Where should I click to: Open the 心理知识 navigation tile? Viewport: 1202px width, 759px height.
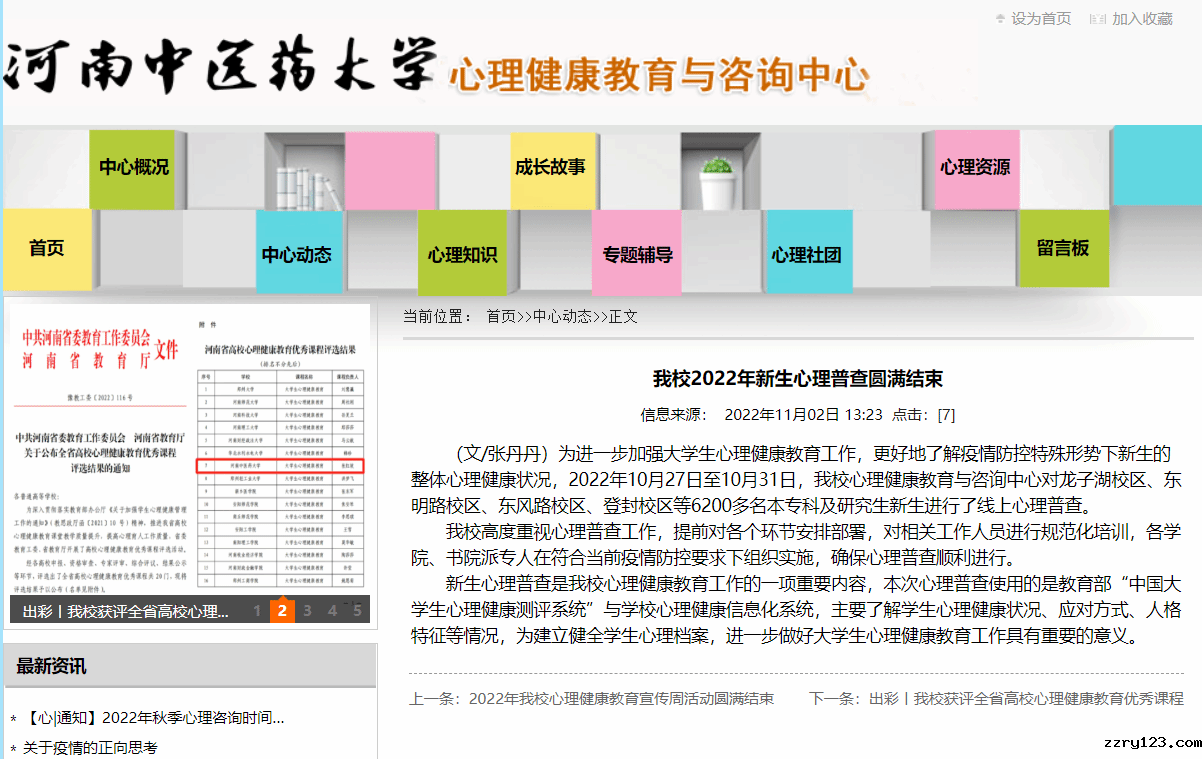click(x=462, y=255)
